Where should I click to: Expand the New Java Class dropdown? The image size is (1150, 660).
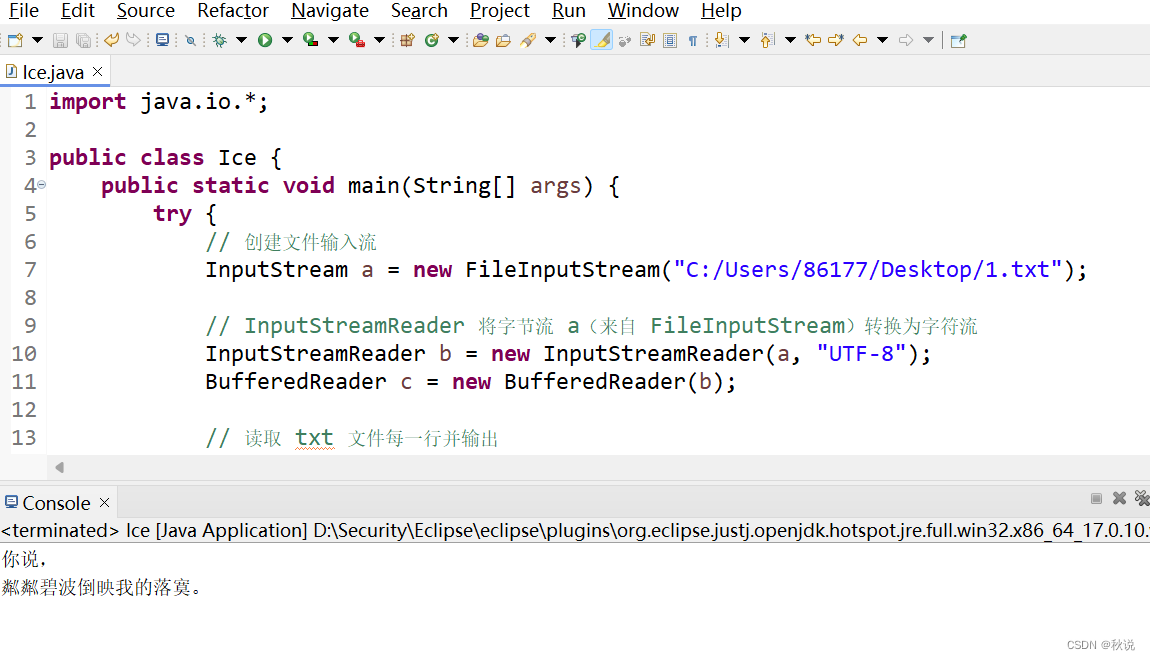pyautogui.click(x=453, y=40)
